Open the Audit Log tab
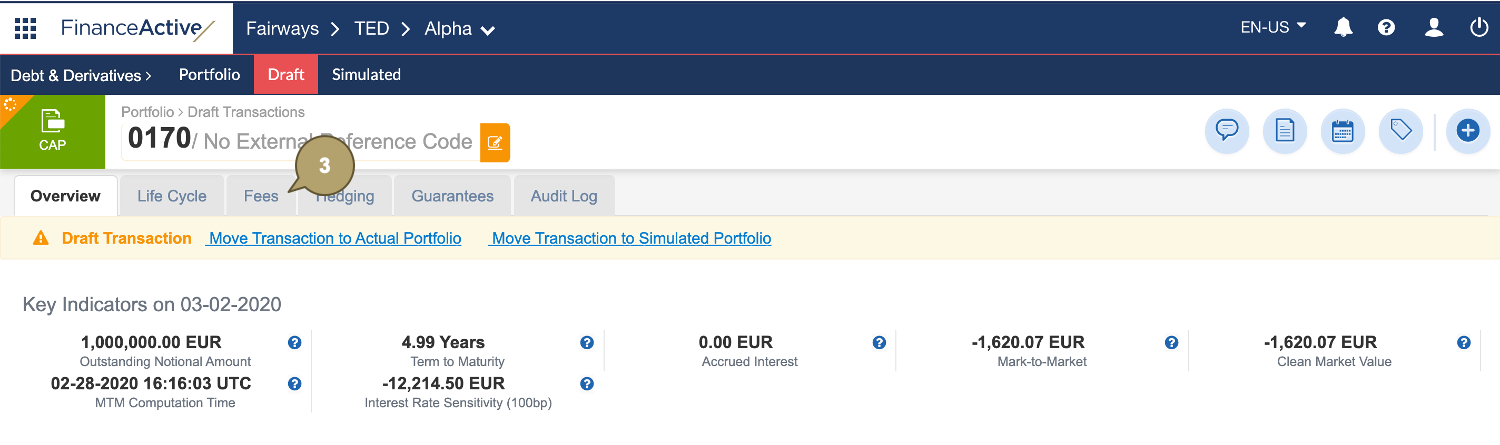The height and width of the screenshot is (445, 1500). [x=564, y=196]
